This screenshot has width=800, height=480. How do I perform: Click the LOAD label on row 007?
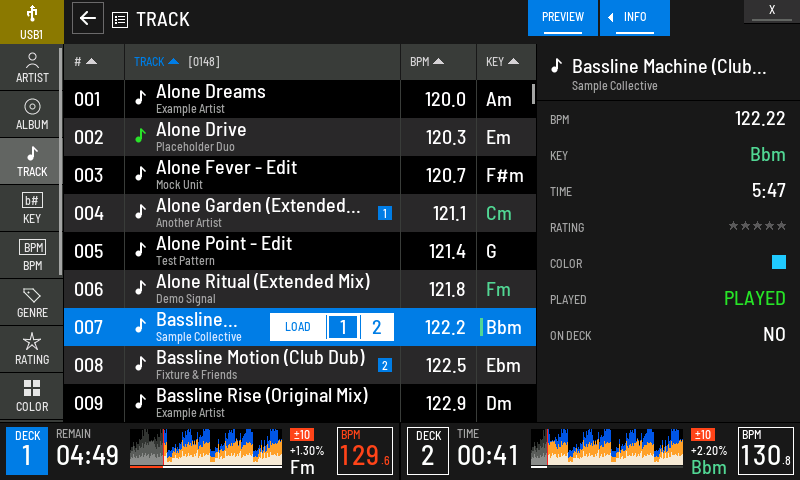[x=298, y=327]
